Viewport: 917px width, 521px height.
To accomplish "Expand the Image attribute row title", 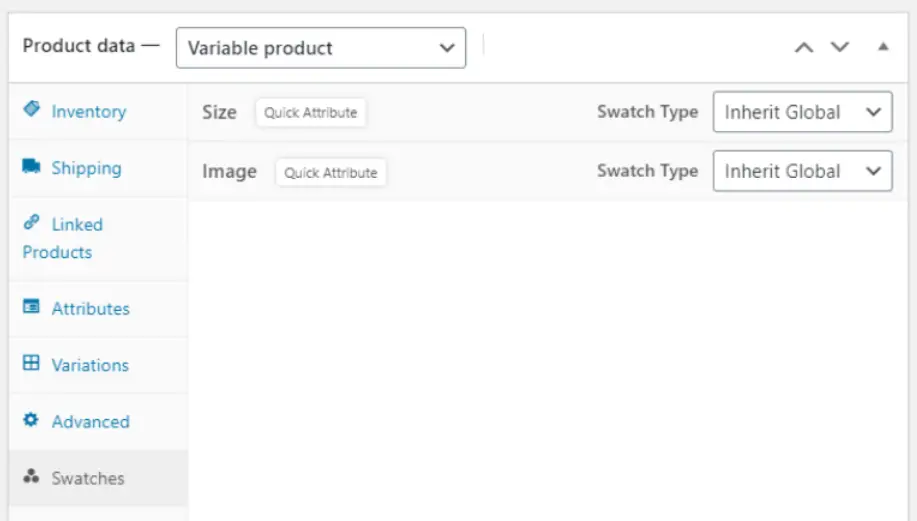I will [229, 171].
